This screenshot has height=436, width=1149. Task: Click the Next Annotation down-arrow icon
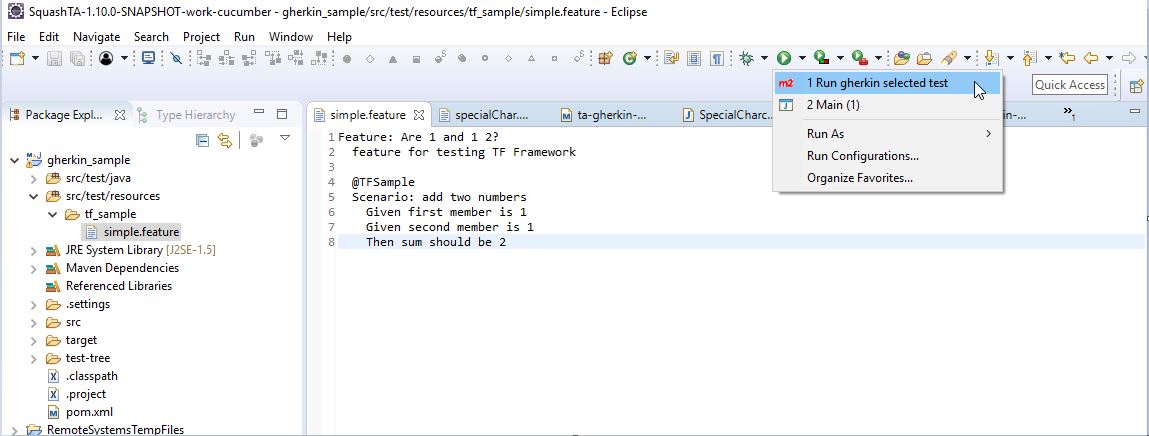click(x=991, y=58)
